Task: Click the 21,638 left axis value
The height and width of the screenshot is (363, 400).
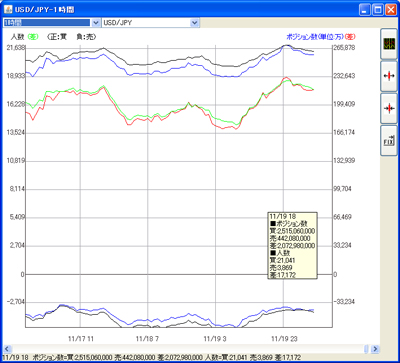Action: tap(16, 48)
